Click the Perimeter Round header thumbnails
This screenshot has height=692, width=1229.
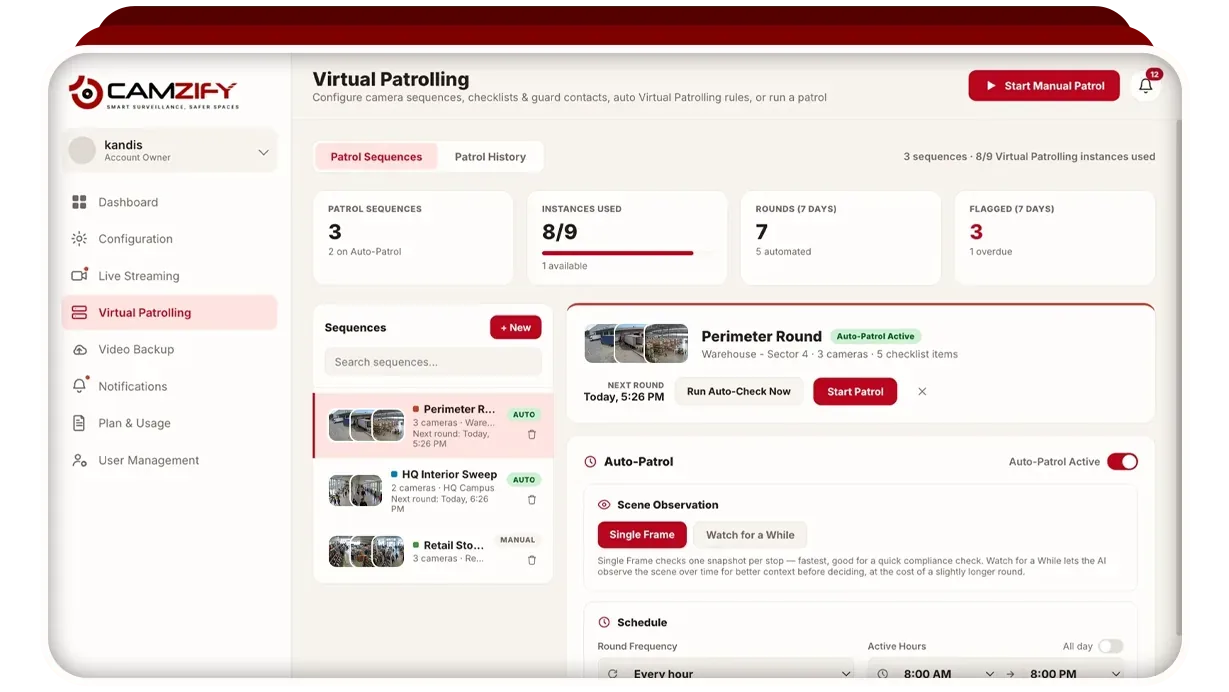pos(636,343)
